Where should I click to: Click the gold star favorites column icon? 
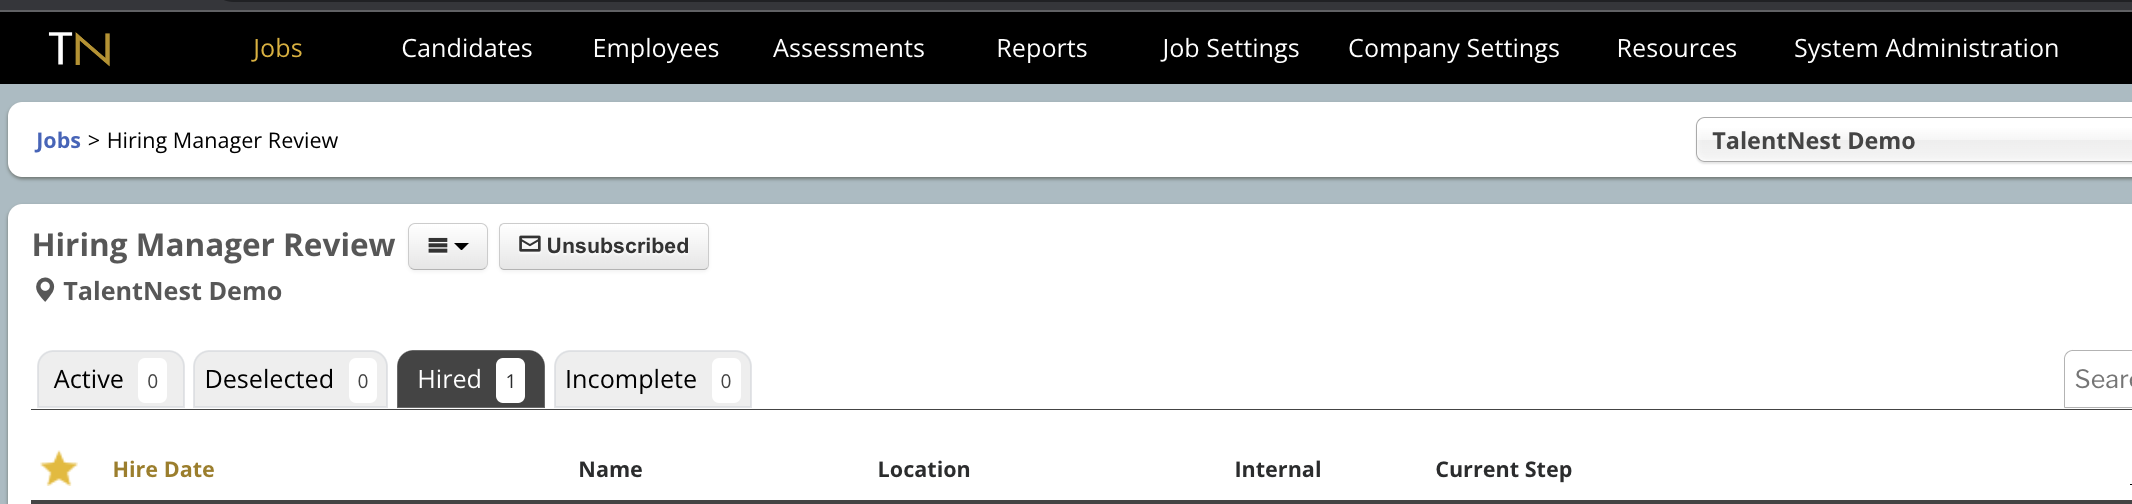(x=59, y=469)
